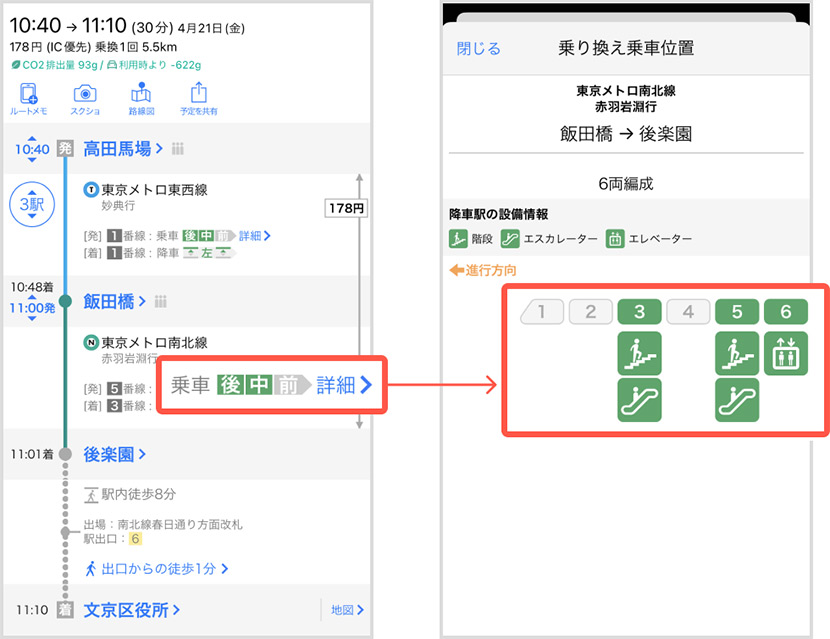
Task: Tap the 飯田橋 → 後楽園 heading
Action: (626, 133)
